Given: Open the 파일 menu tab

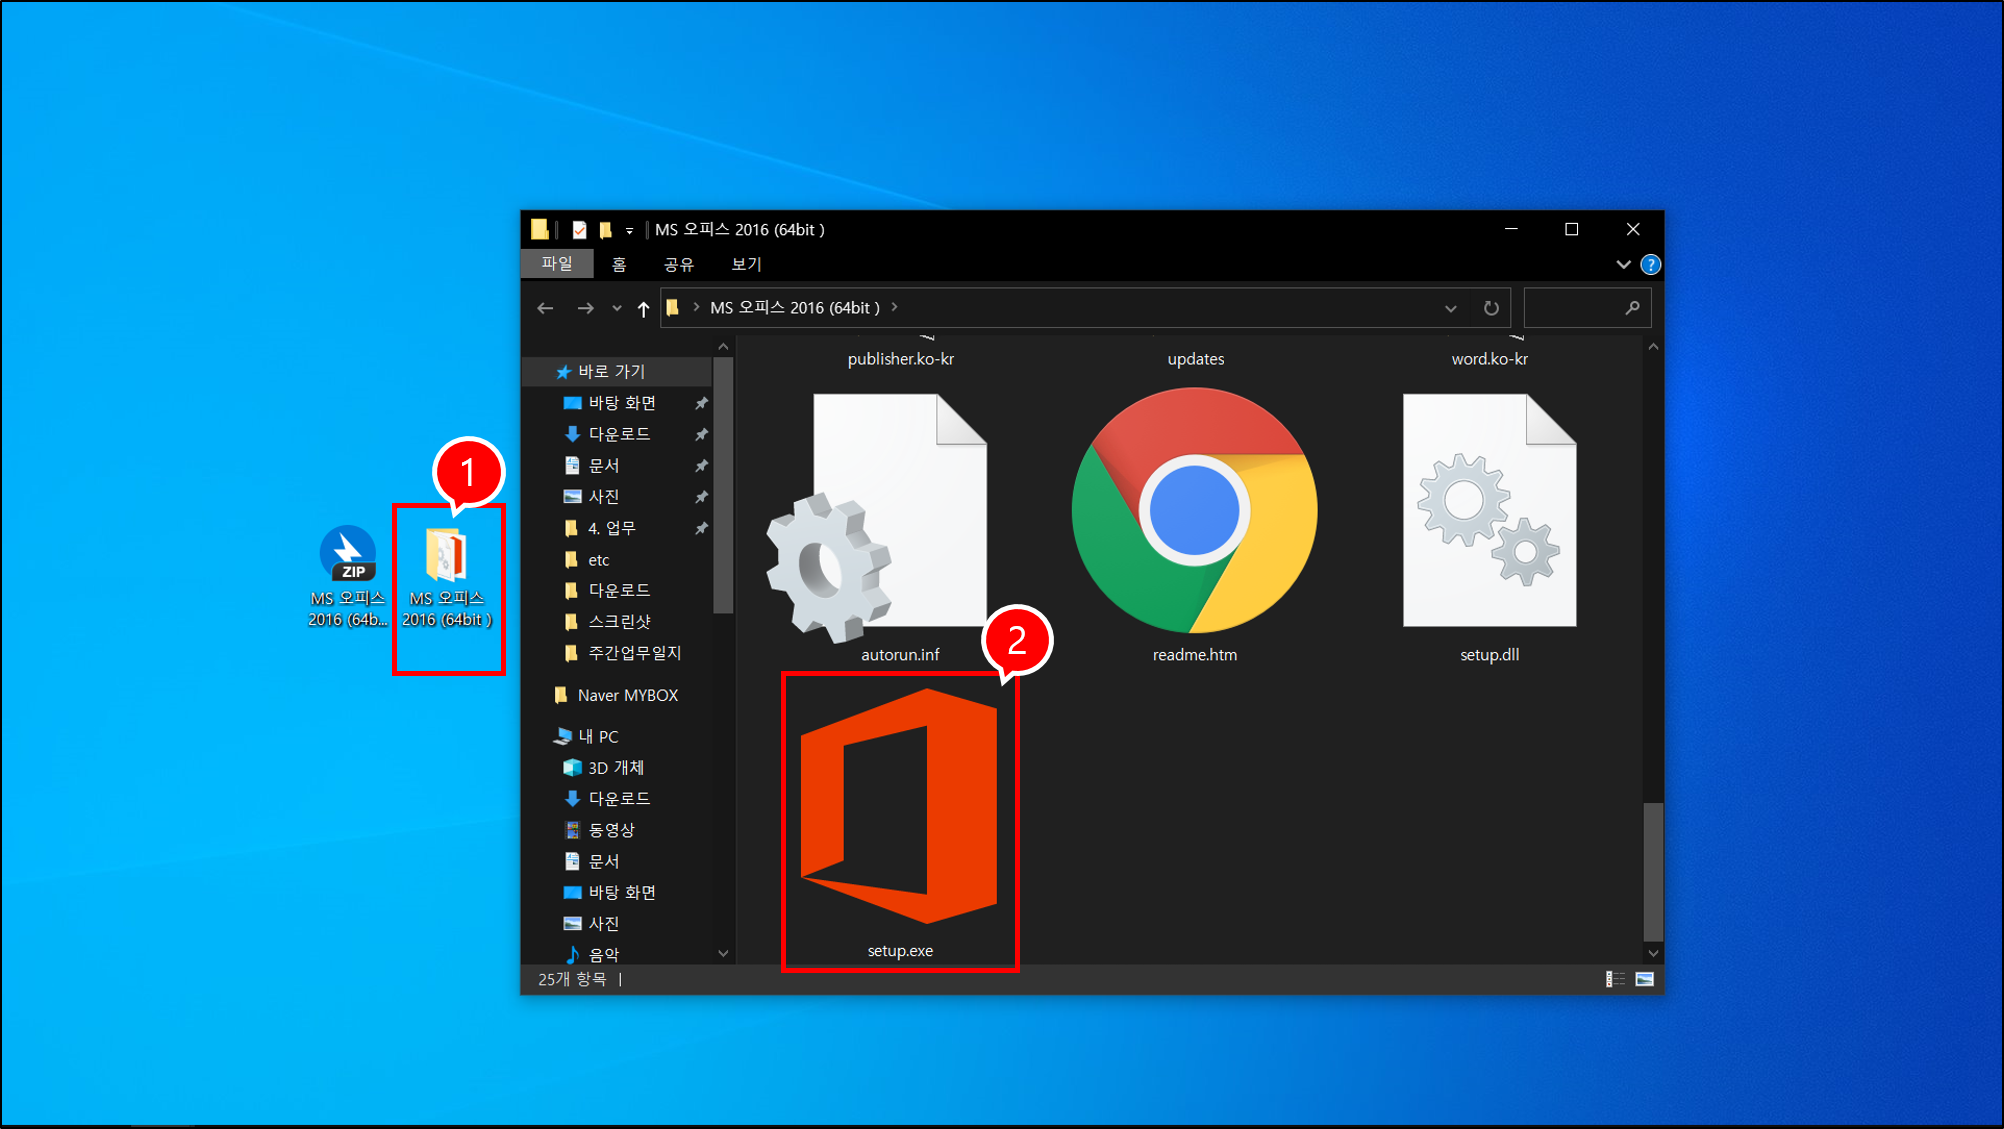Looking at the screenshot, I should (x=557, y=264).
